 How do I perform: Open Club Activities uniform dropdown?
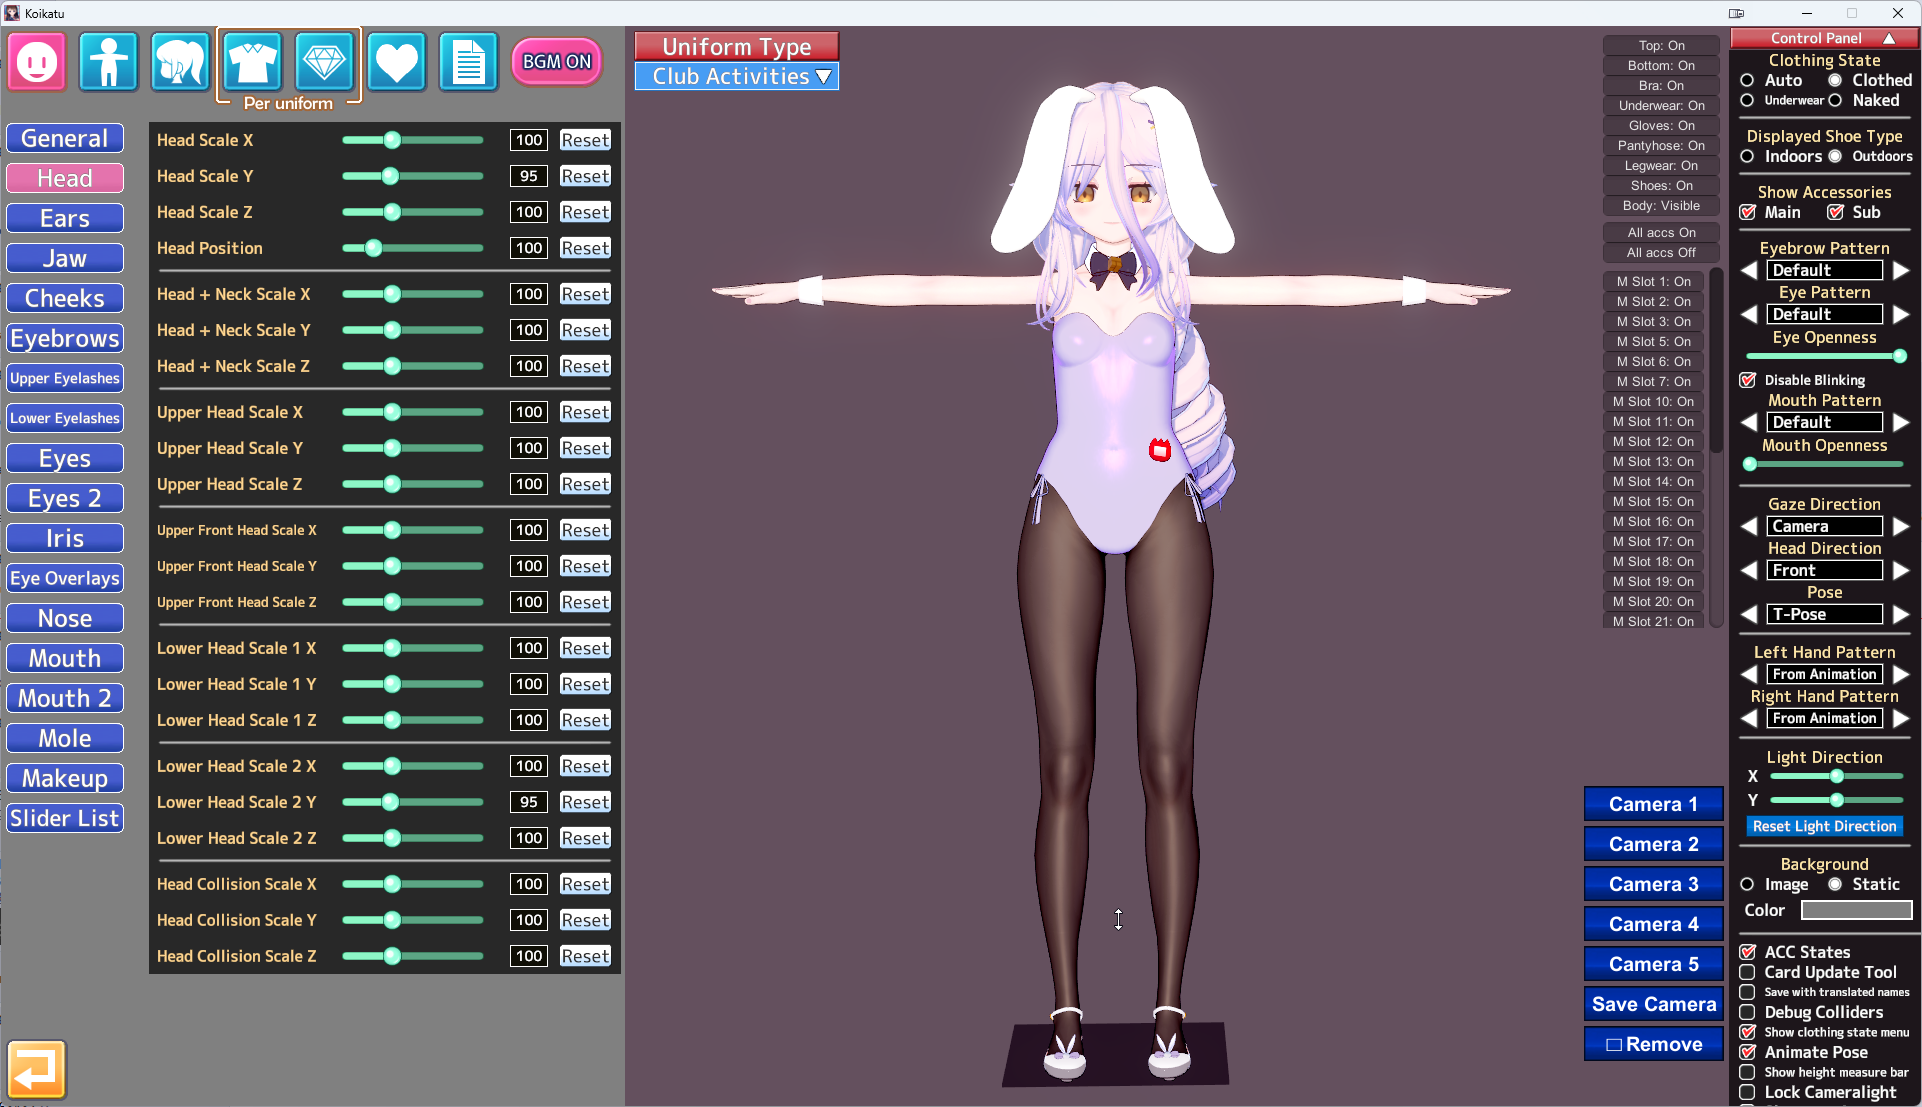tap(737, 77)
